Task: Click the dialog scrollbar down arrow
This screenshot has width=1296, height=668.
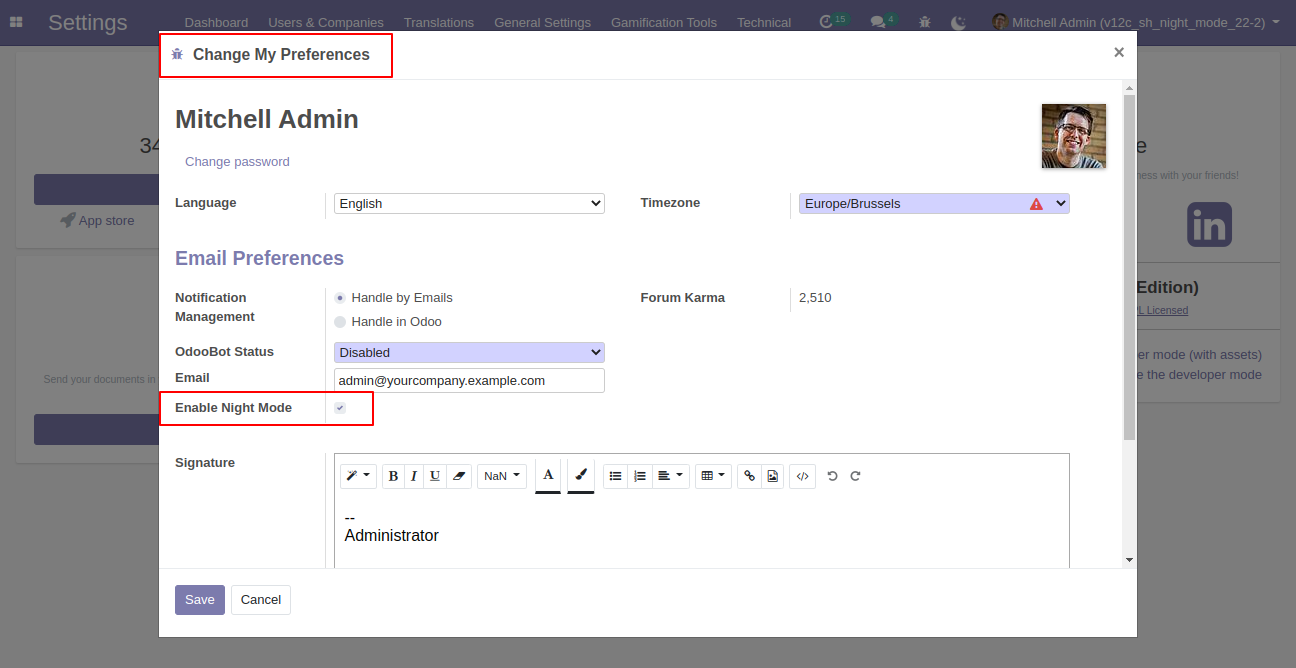Action: click(1129, 560)
